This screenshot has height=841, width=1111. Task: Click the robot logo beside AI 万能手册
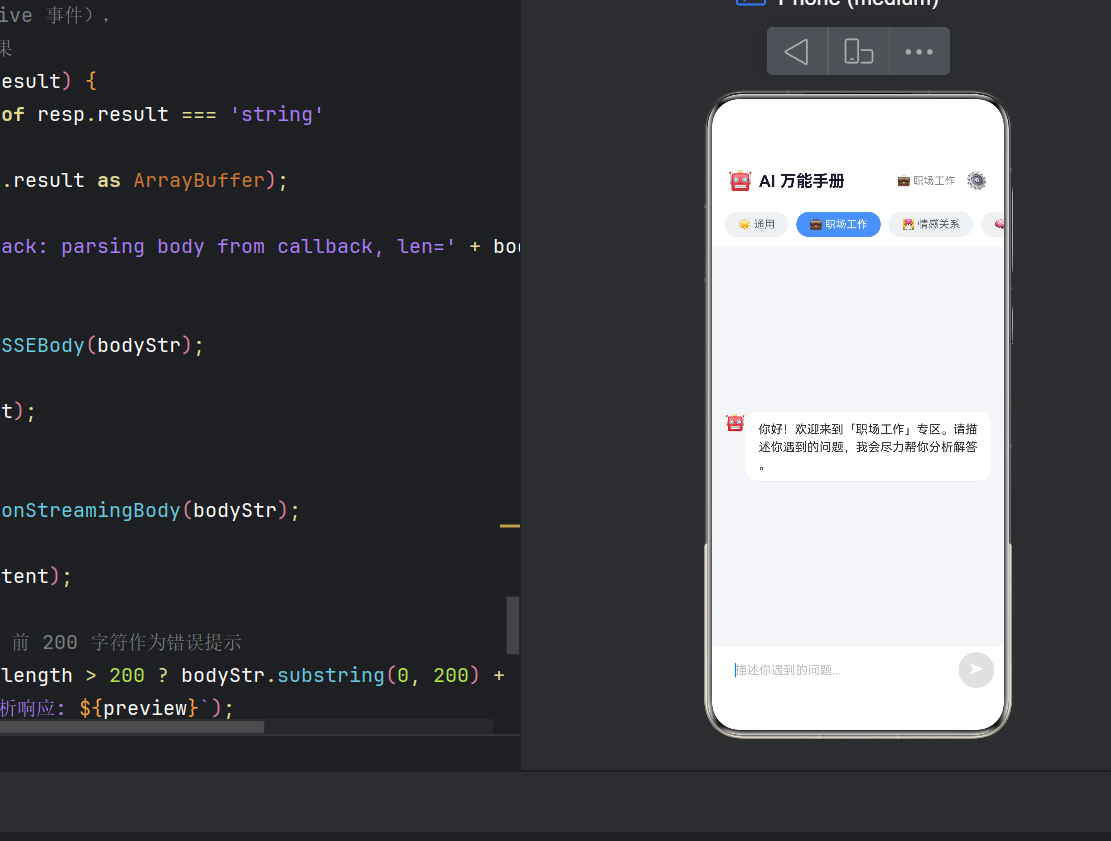740,181
